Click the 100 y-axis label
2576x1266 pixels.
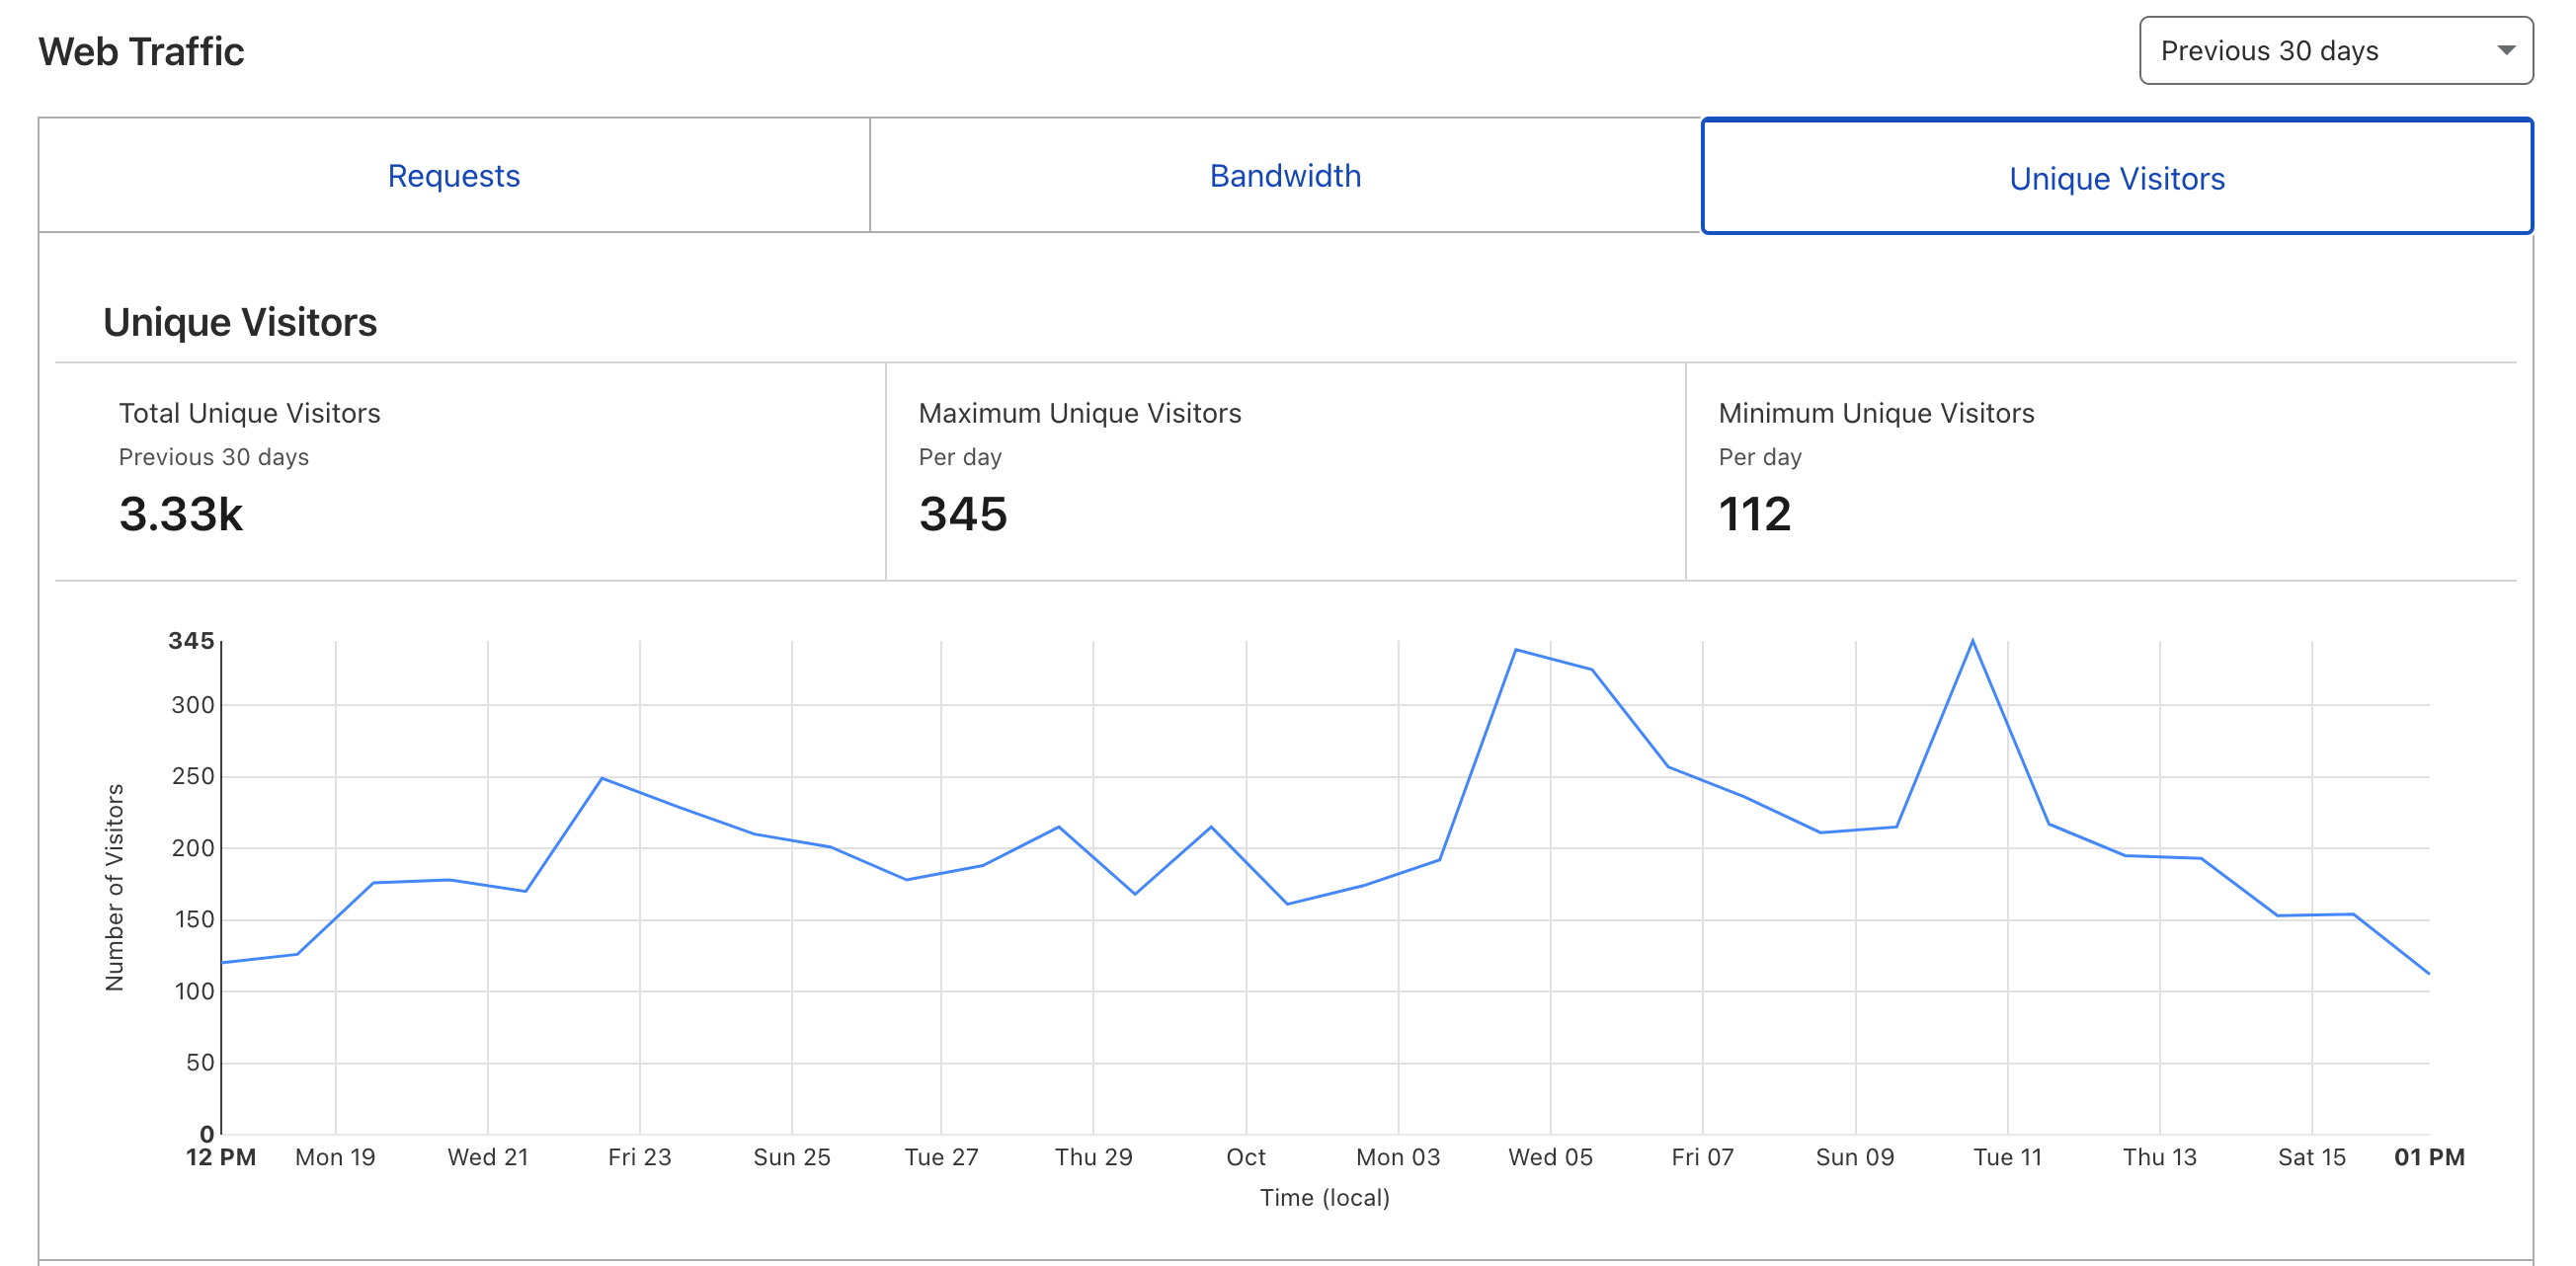coord(194,991)
